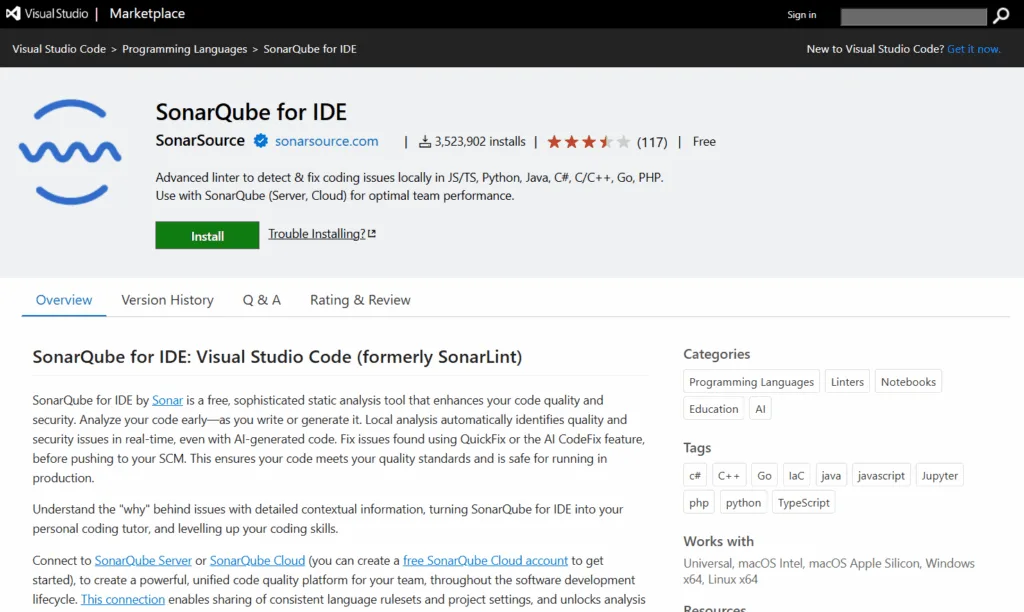Image resolution: width=1024 pixels, height=612 pixels.
Task: Click the 3,523,902 installs text
Action: [480, 142]
